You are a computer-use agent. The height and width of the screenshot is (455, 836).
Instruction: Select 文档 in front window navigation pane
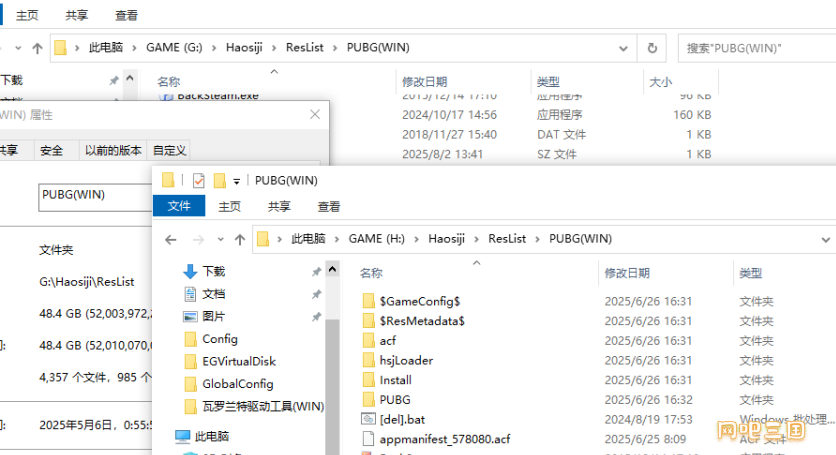pos(213,294)
